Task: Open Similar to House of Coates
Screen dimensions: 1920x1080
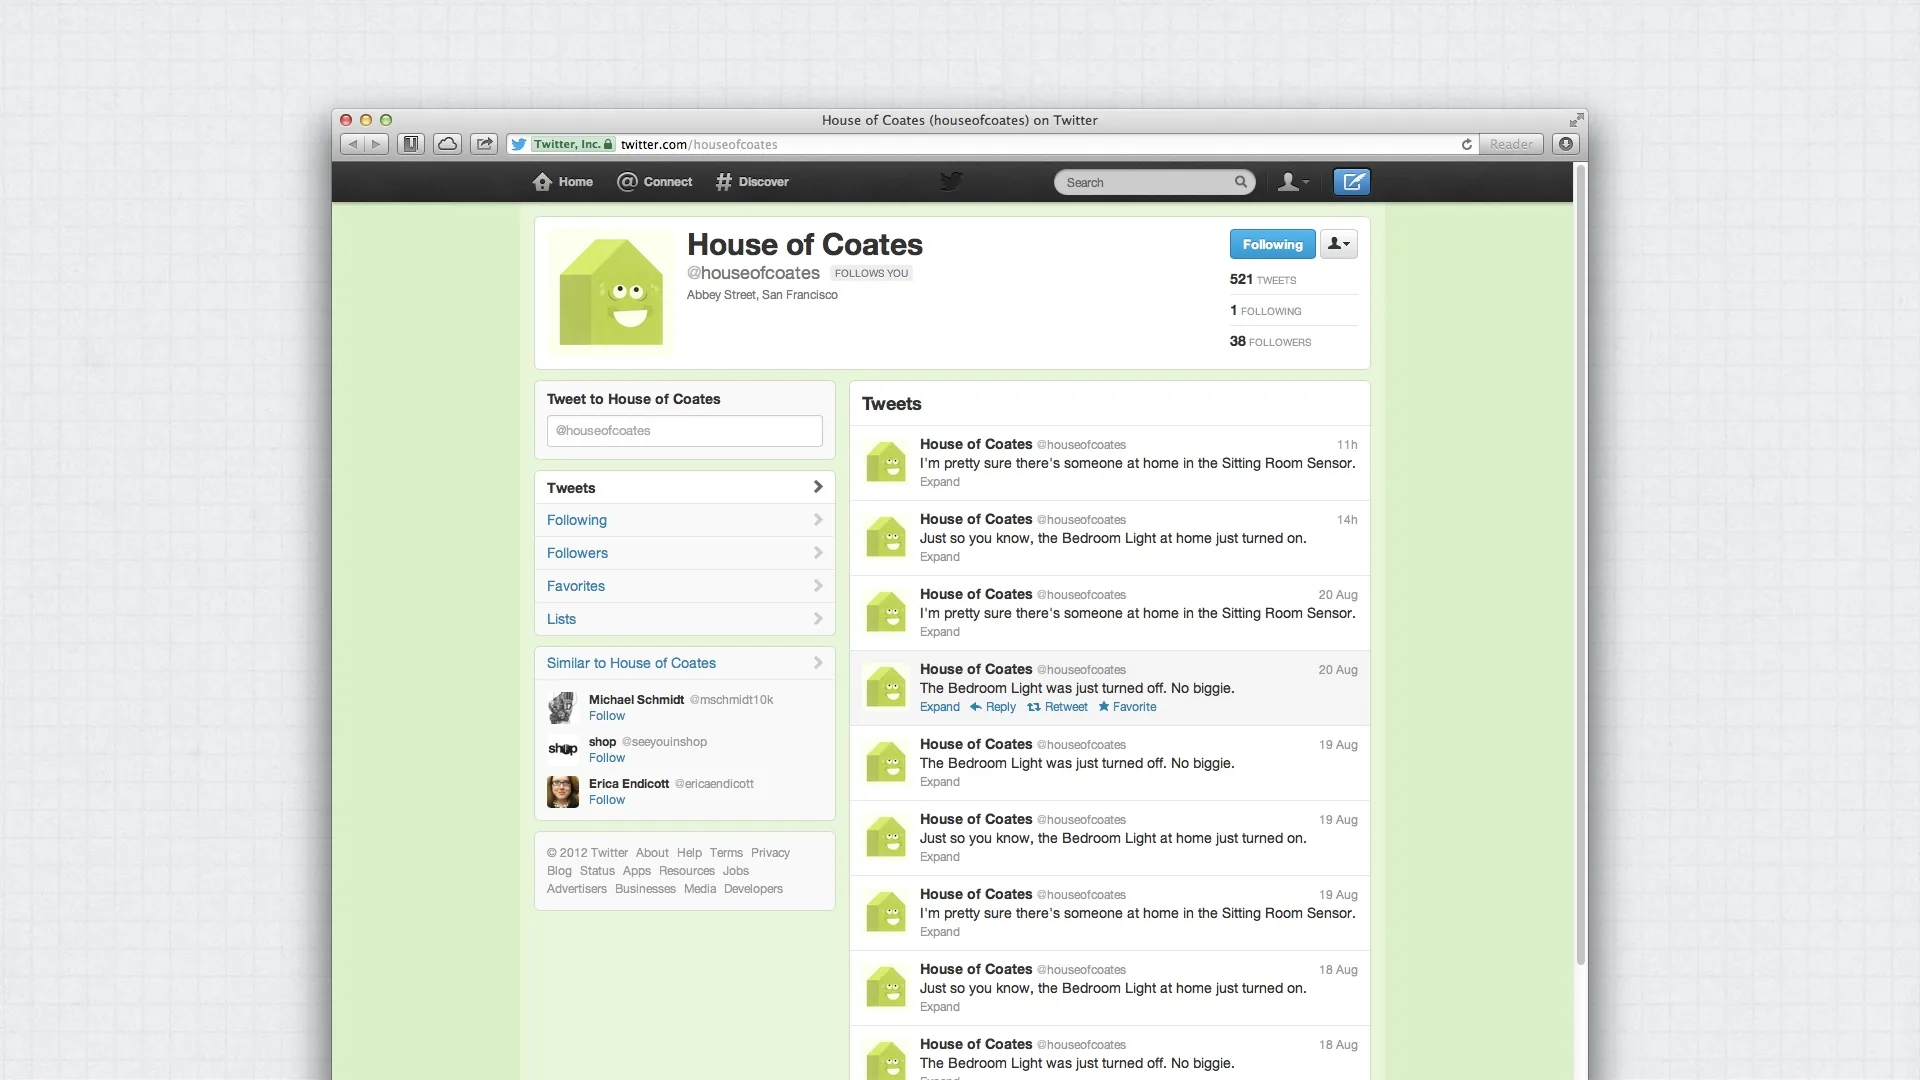Action: coord(685,663)
